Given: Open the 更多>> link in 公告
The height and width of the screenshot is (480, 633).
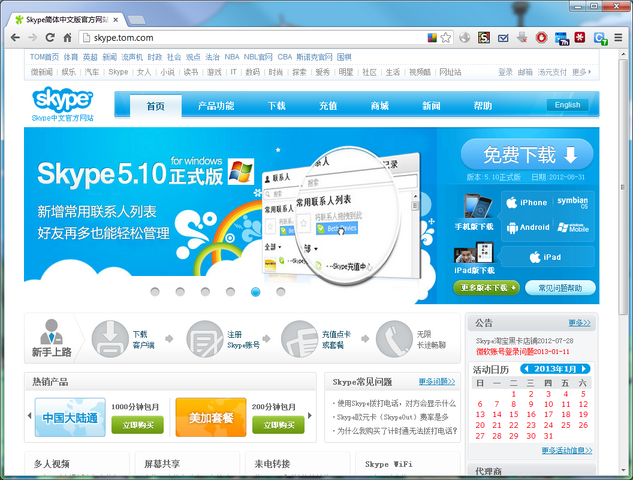Looking at the screenshot, I should pyautogui.click(x=579, y=323).
